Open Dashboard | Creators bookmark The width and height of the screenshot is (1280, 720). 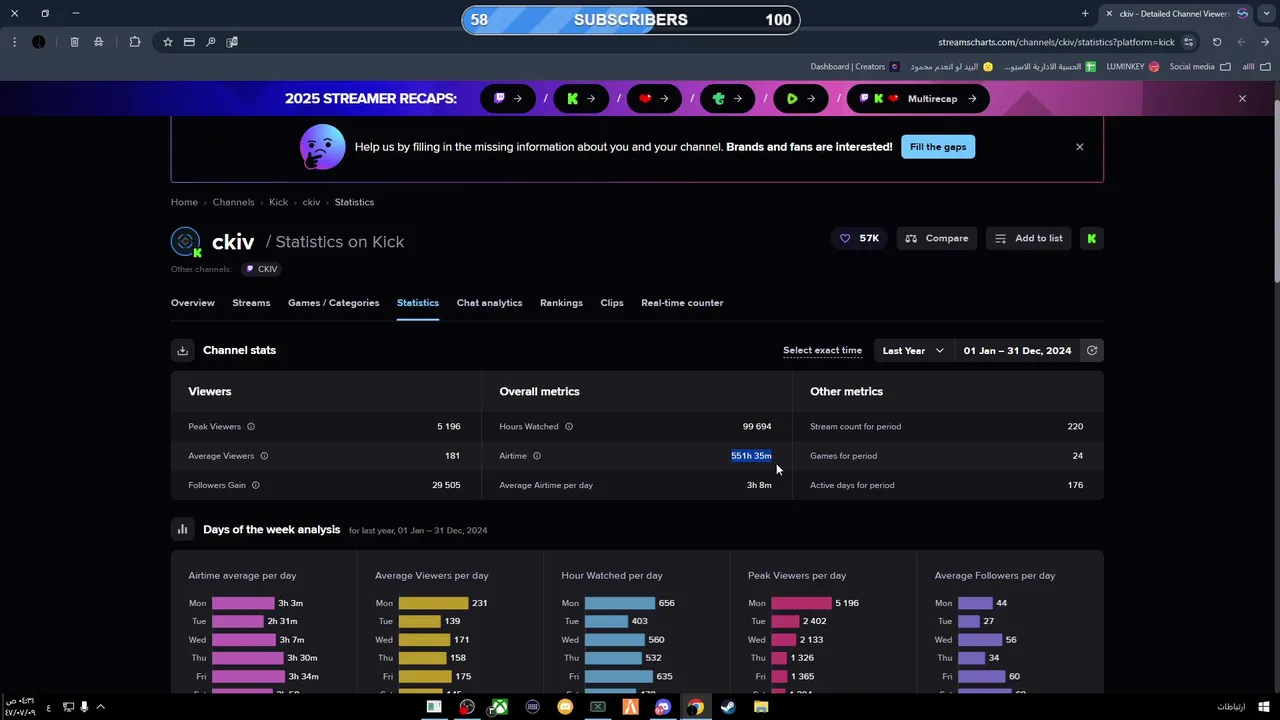click(x=855, y=67)
